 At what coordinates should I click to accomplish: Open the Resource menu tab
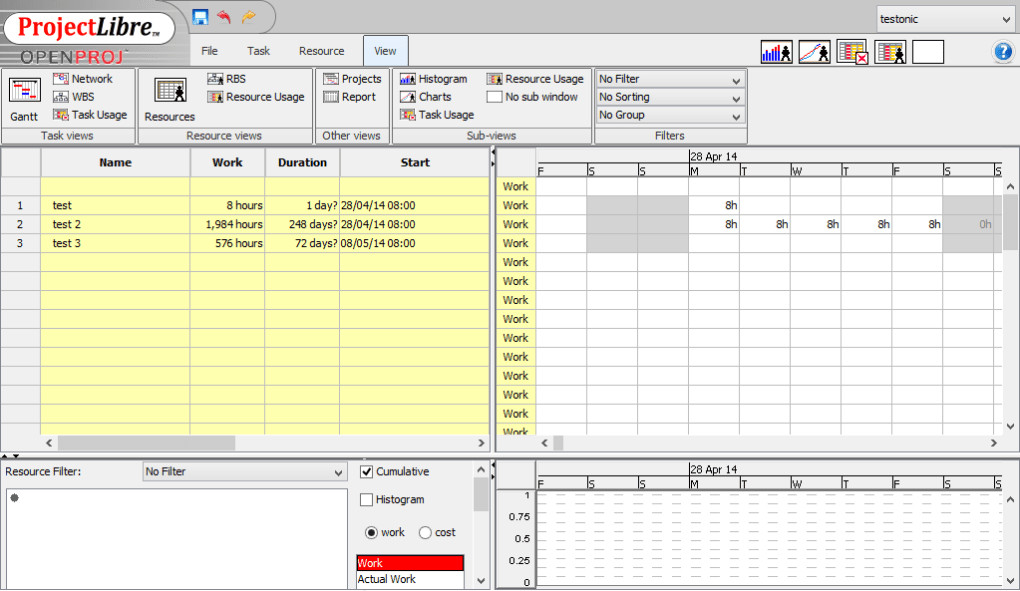coord(321,51)
